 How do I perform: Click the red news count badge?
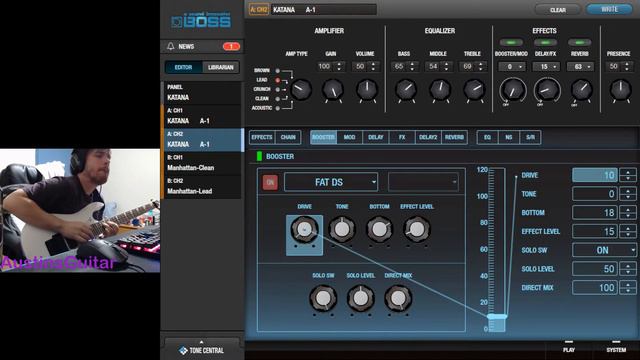[x=231, y=47]
